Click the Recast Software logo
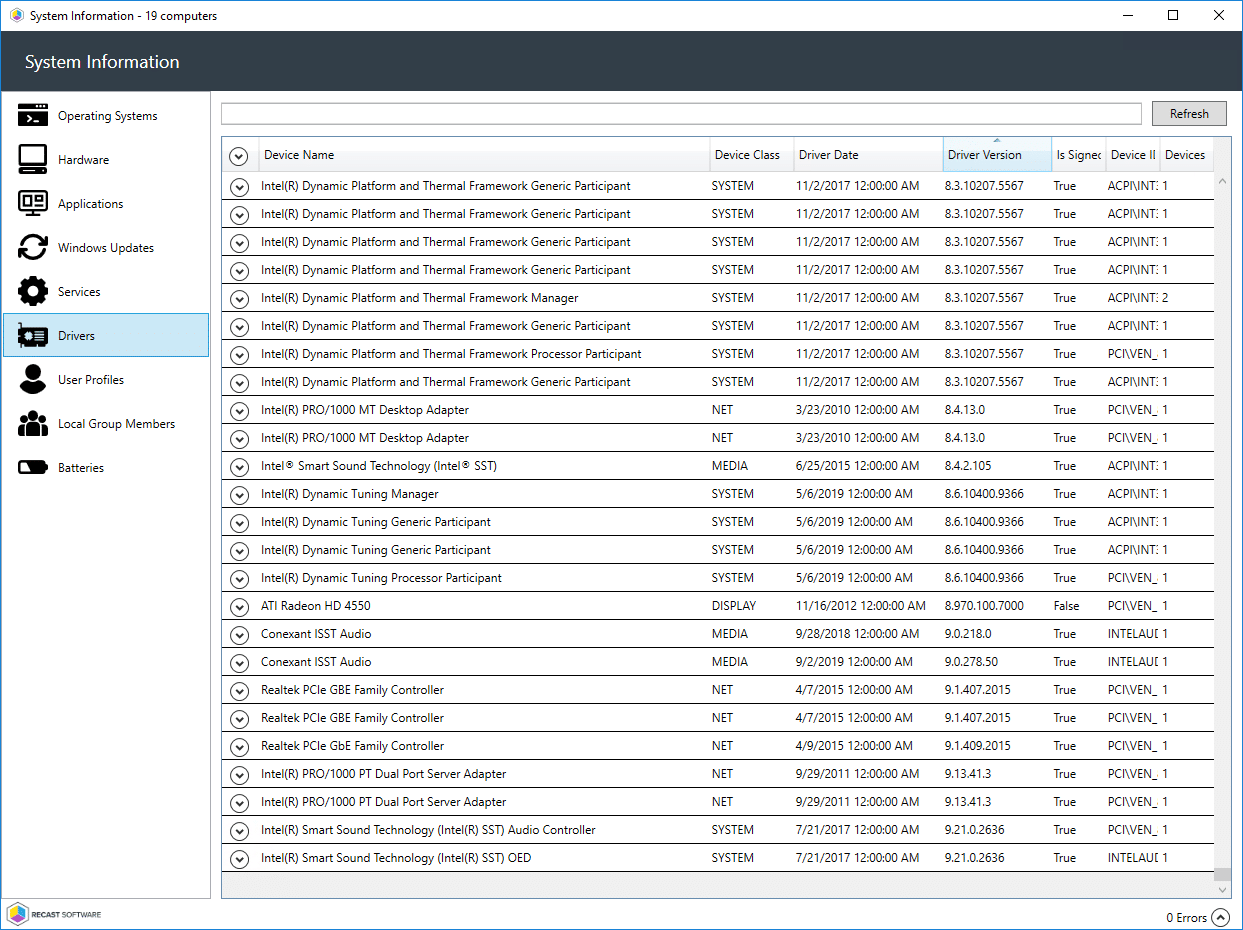Screen dimensions: 1243x930 [x=54, y=914]
